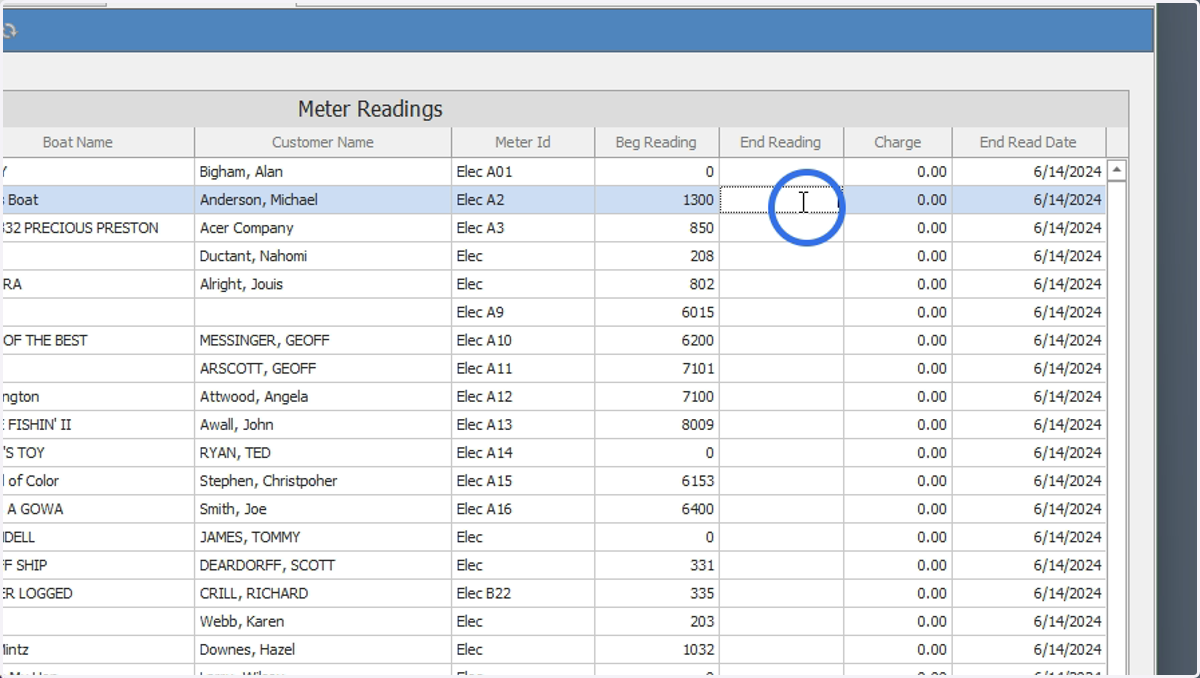Screen dimensions: 1200x678
Task: Click the Meter Id column header
Action: (x=523, y=142)
